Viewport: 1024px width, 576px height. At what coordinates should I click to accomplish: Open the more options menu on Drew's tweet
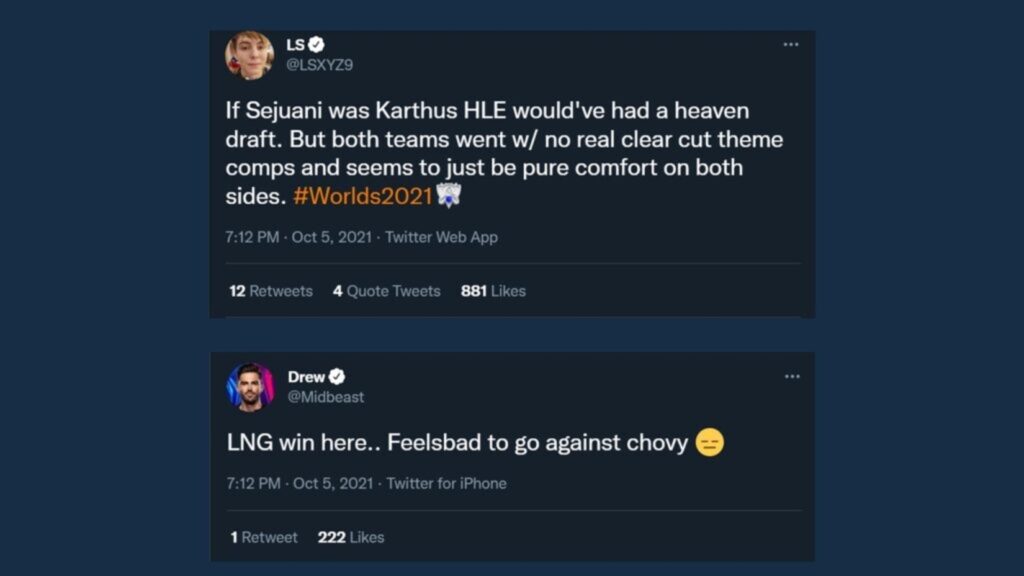click(x=792, y=377)
